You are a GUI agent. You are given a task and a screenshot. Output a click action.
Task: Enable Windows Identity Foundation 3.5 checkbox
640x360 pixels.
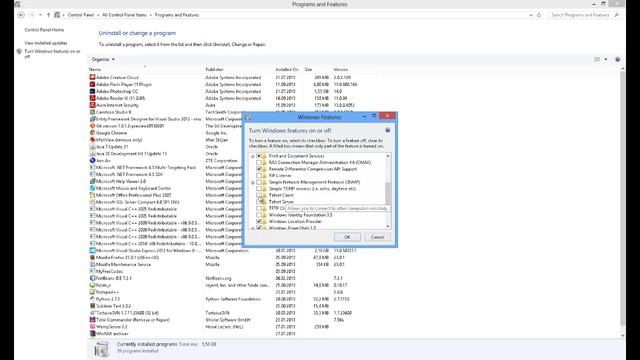[x=259, y=215]
